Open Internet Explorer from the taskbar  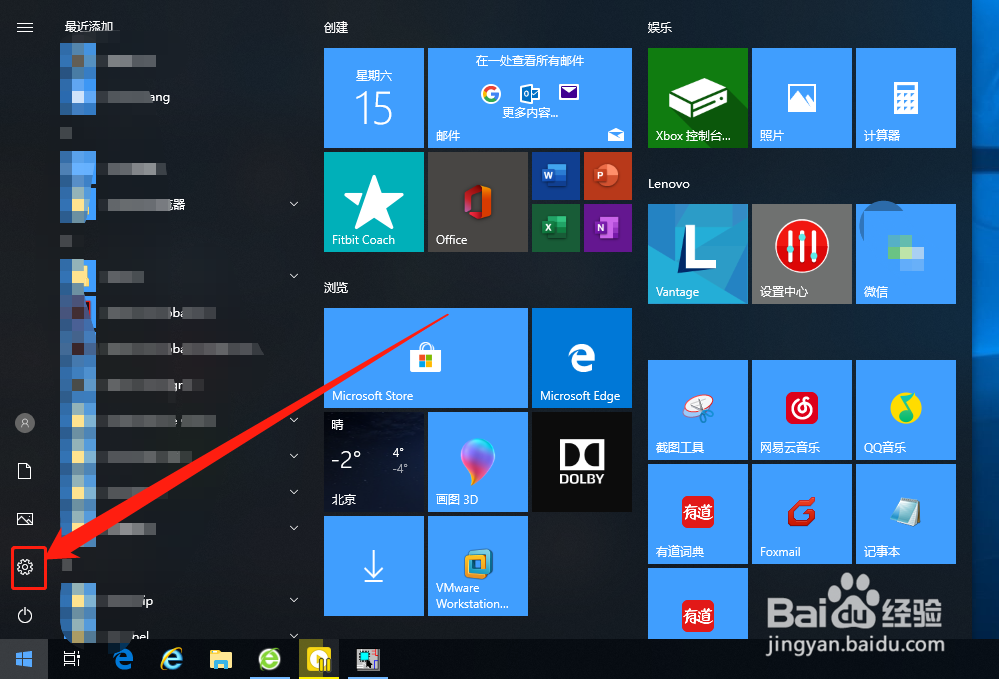172,659
